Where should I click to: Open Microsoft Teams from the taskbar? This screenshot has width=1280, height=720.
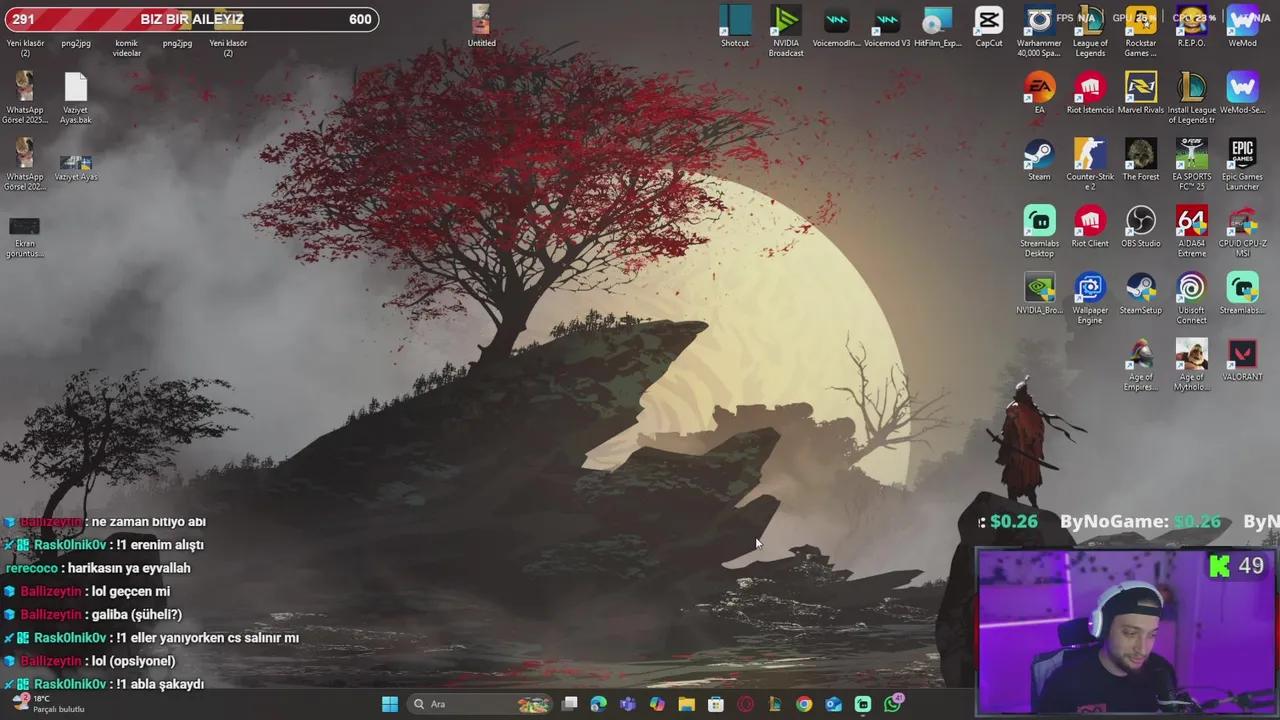point(628,704)
